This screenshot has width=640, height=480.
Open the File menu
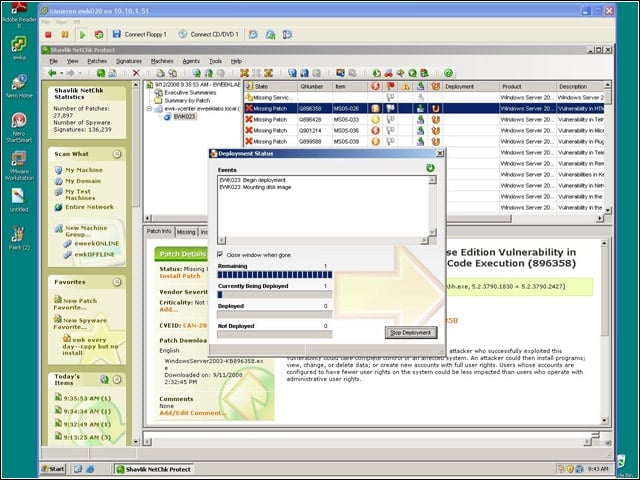click(x=53, y=61)
